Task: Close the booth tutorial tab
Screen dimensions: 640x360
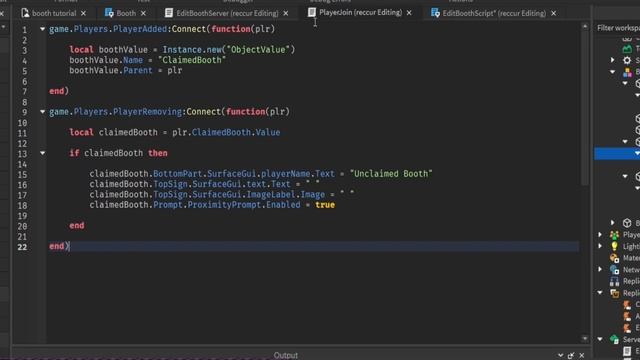Action: [83, 13]
